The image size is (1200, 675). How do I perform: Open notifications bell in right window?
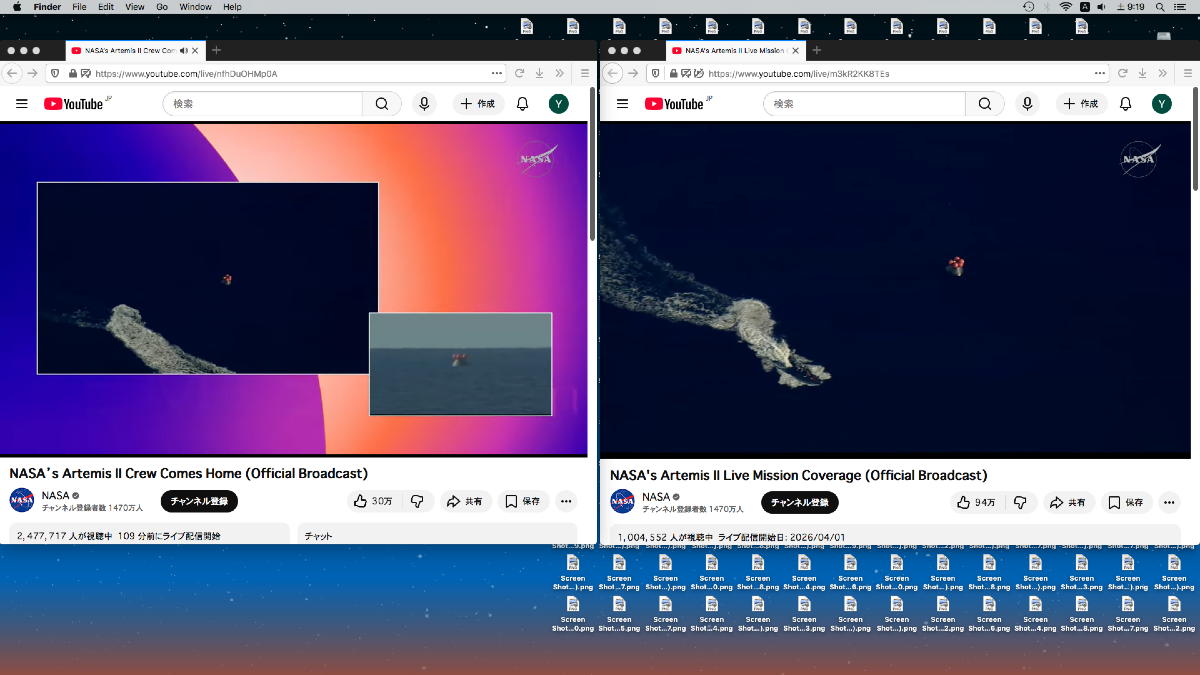point(1125,104)
